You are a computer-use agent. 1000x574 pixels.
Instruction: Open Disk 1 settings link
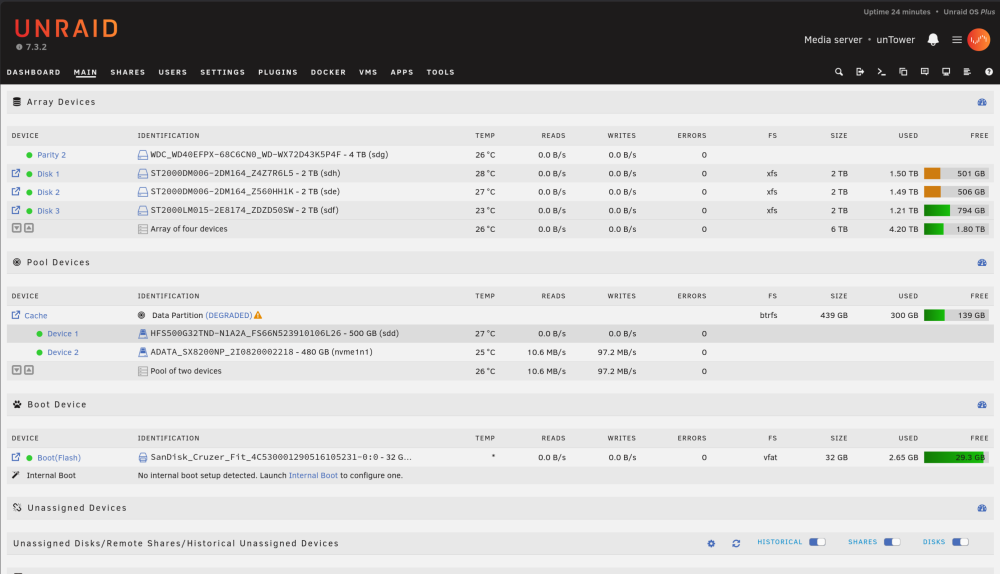48,173
